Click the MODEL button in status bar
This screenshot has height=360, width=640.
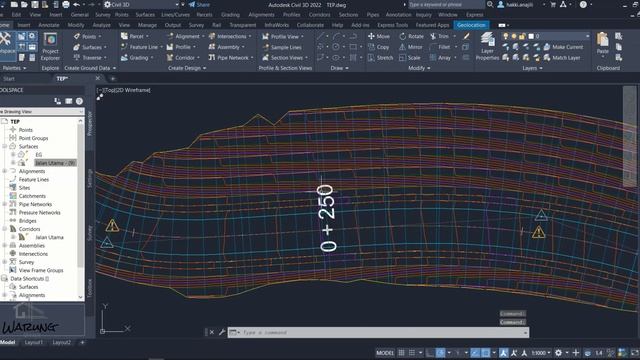tap(385, 353)
